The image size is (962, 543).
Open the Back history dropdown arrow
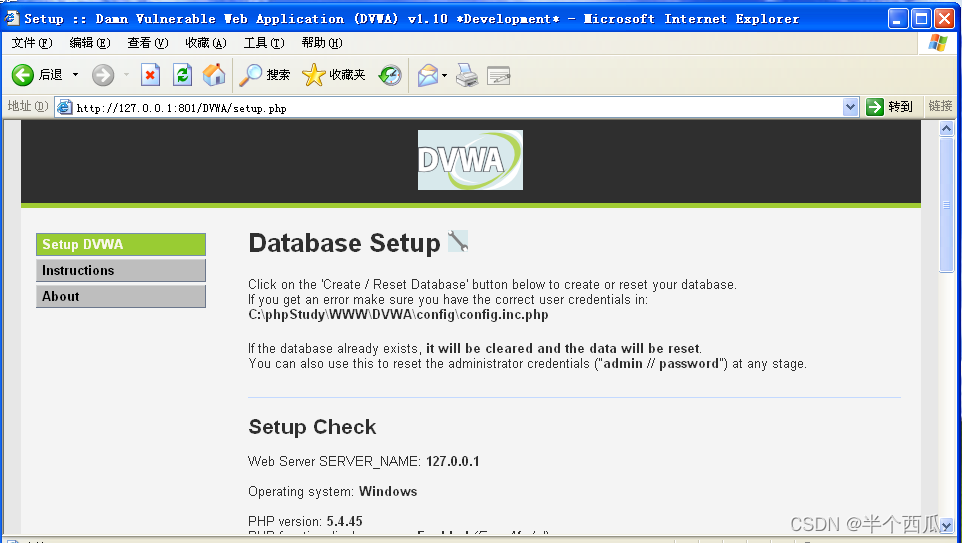click(x=75, y=75)
